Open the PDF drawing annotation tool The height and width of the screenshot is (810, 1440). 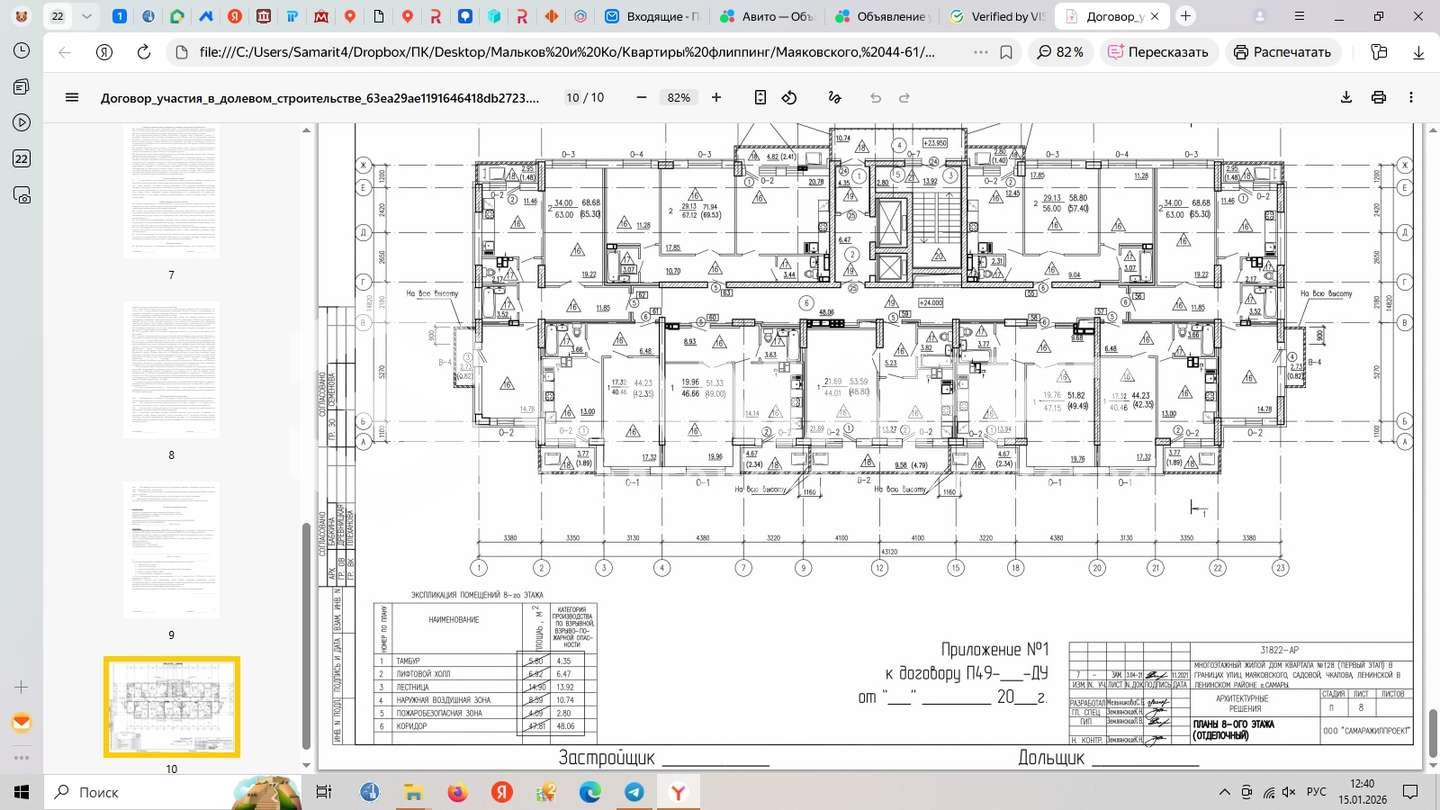point(835,97)
